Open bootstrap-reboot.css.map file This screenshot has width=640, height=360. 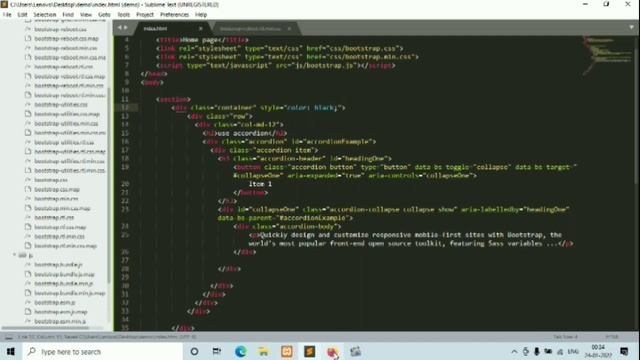point(67,39)
